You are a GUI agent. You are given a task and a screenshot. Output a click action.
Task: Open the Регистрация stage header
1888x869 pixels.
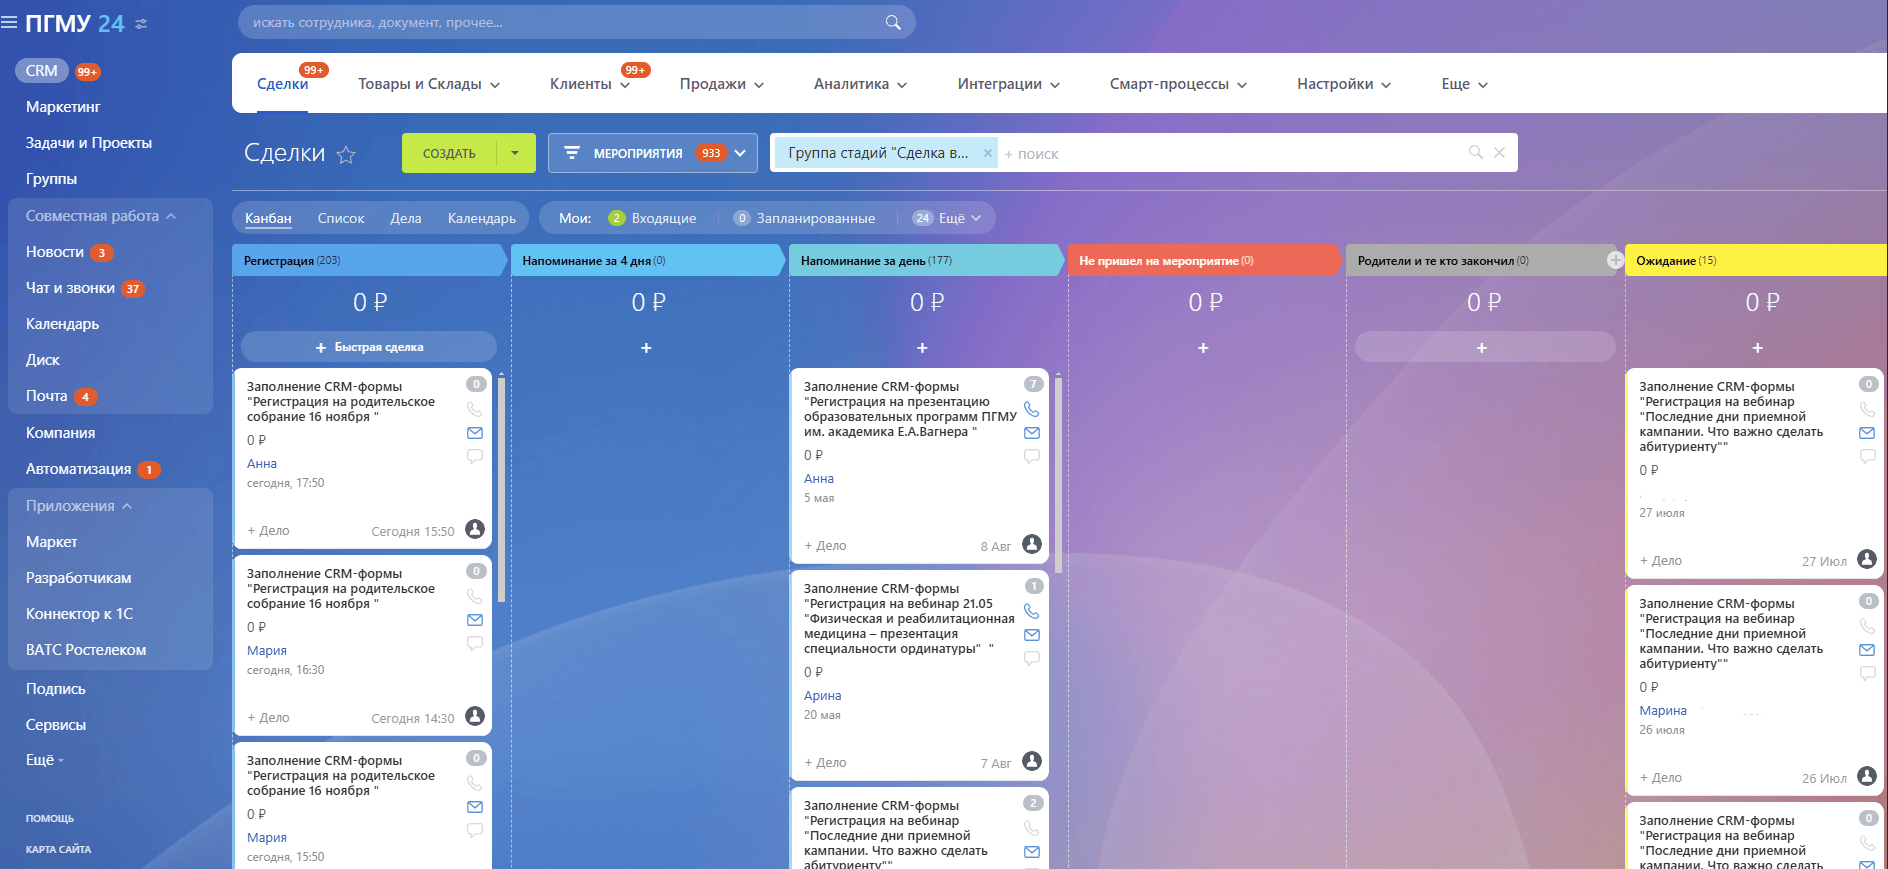click(x=369, y=260)
